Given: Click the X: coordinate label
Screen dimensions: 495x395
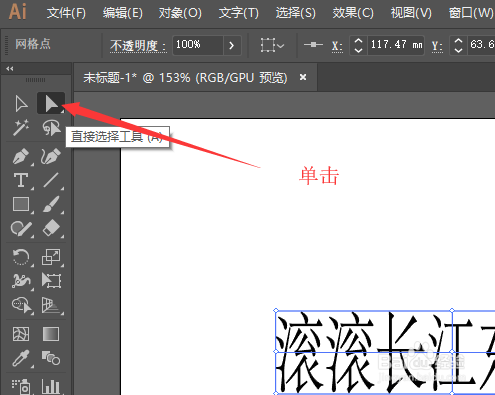Looking at the screenshot, I should click(x=337, y=46).
